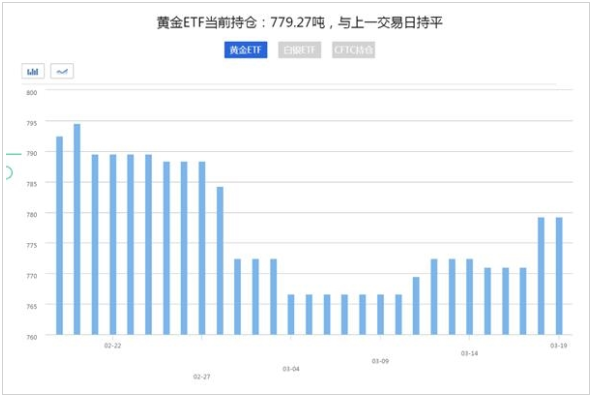This screenshot has height=396, width=594.
Task: Click the 03-09 date label
Action: coord(380,361)
